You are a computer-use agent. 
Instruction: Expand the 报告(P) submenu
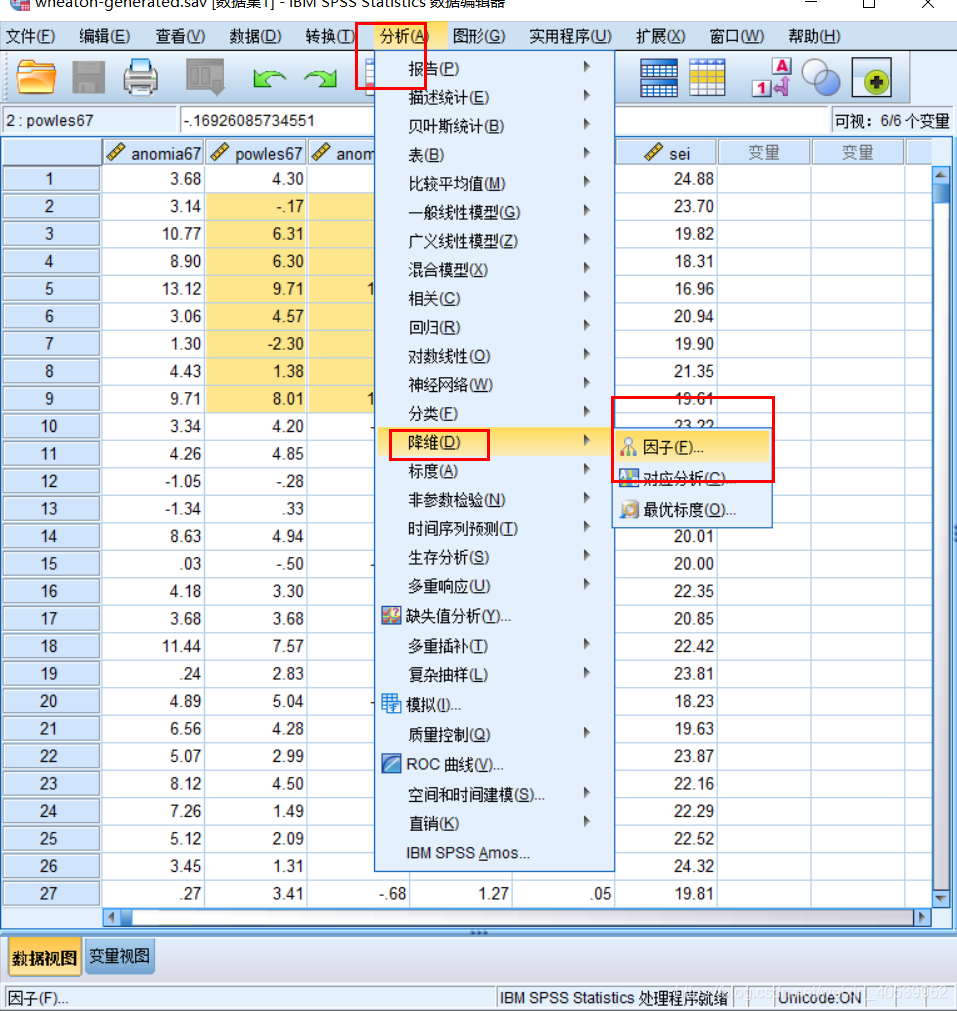pos(494,68)
